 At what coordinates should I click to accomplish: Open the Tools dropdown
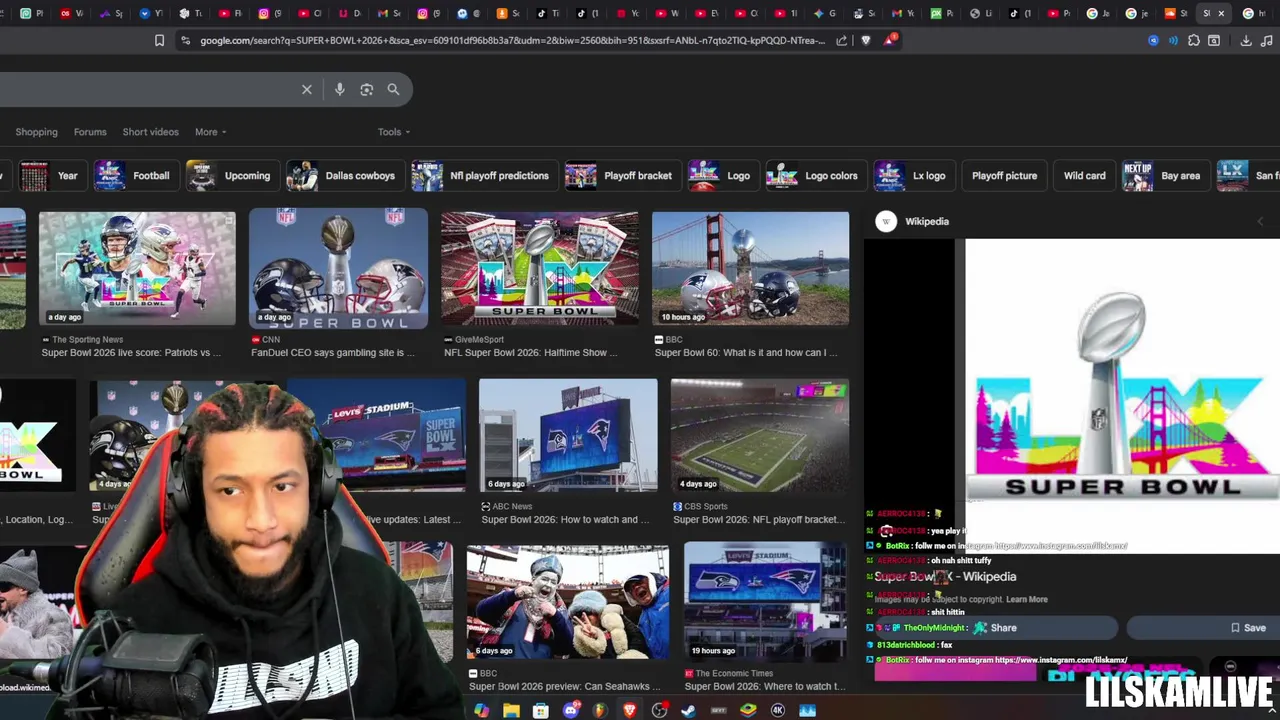pyautogui.click(x=394, y=132)
